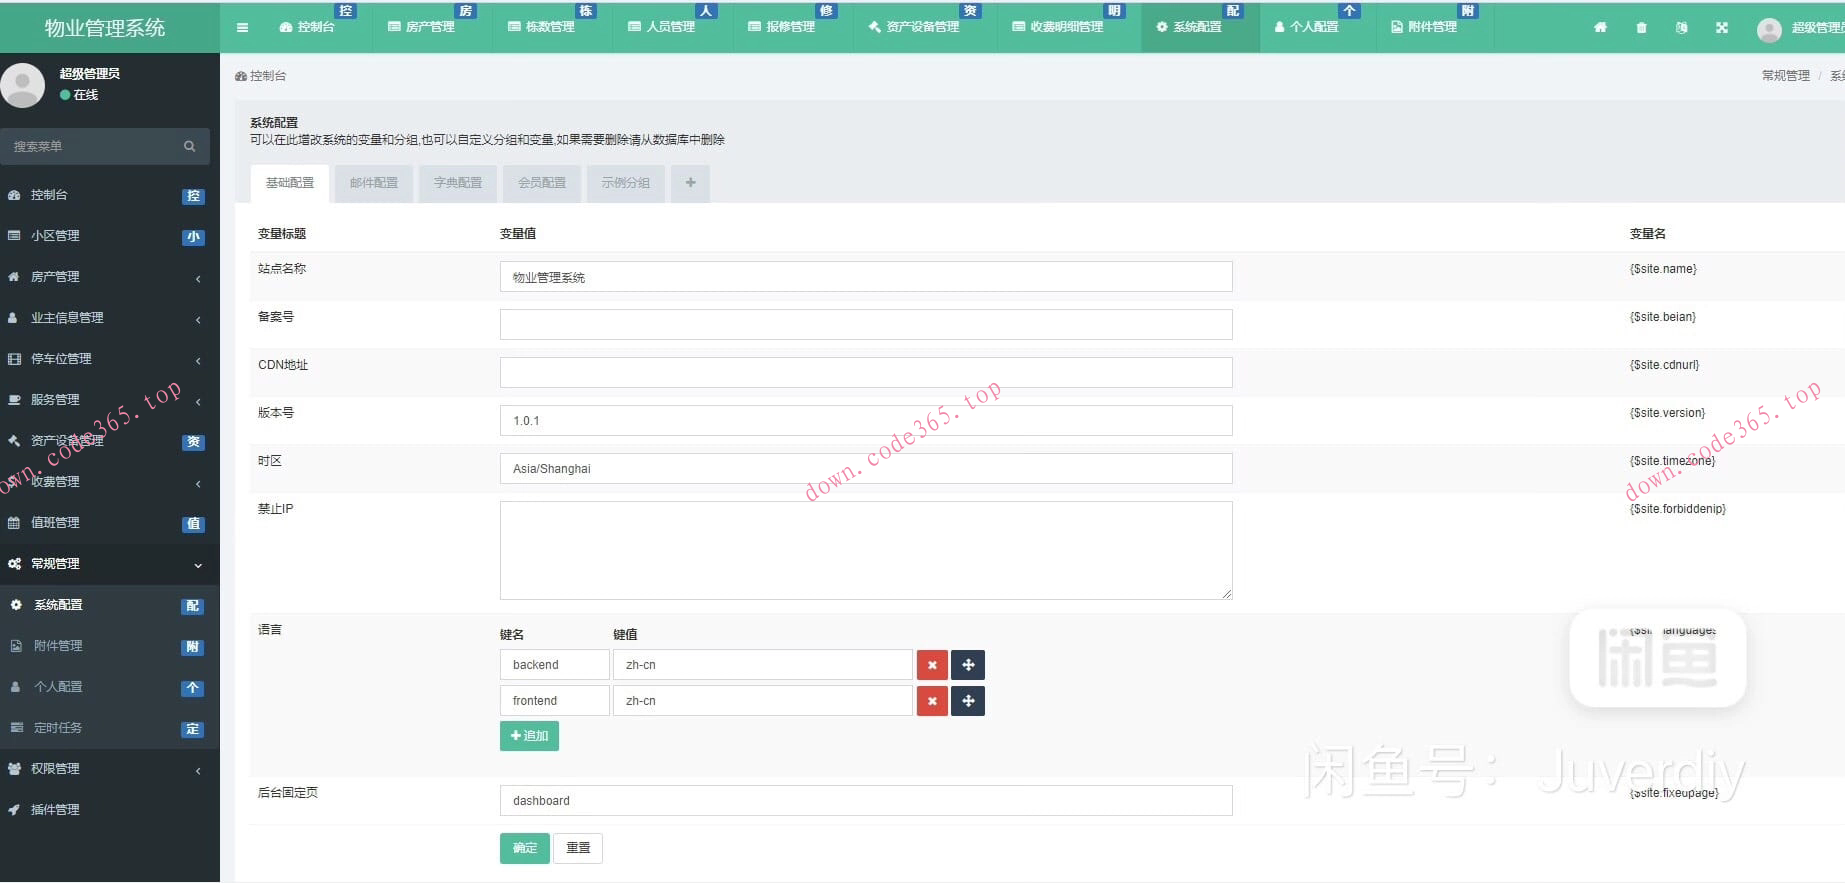Add a language row with 追加

pyautogui.click(x=529, y=736)
